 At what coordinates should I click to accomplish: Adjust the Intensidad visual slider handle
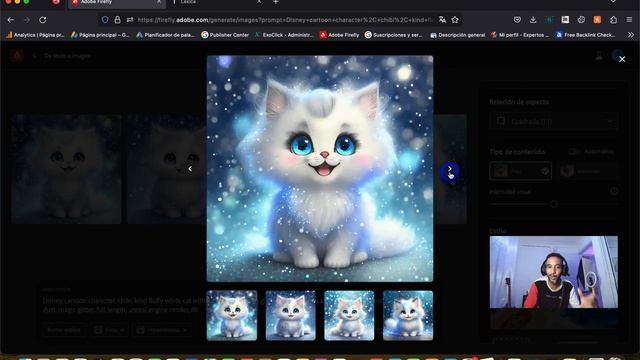553,204
